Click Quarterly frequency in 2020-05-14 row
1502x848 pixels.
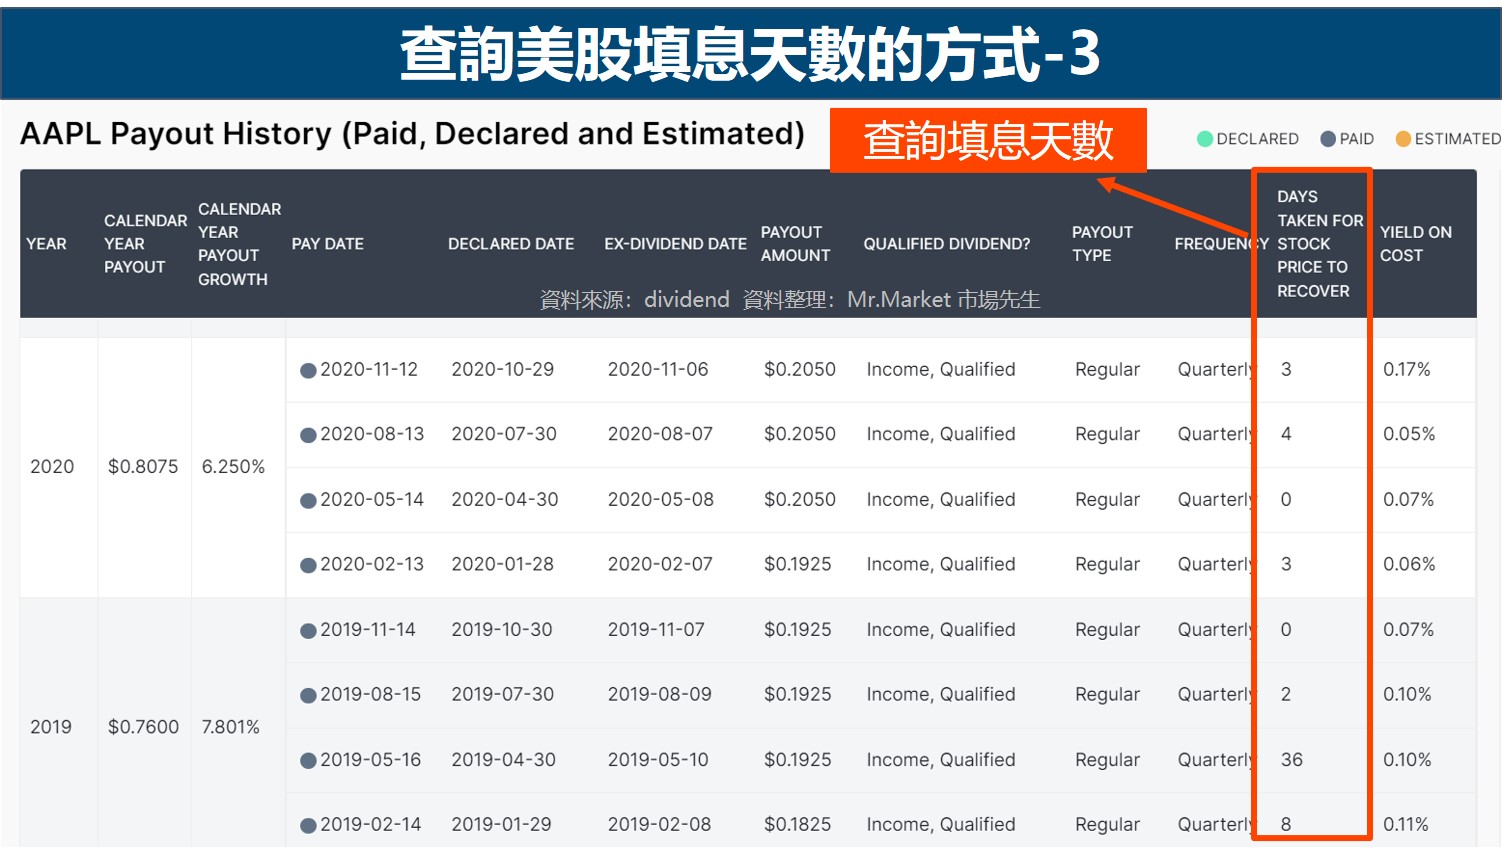(1216, 499)
